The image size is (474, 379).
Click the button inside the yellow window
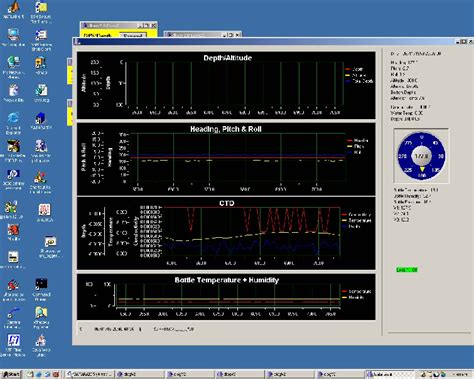point(133,35)
